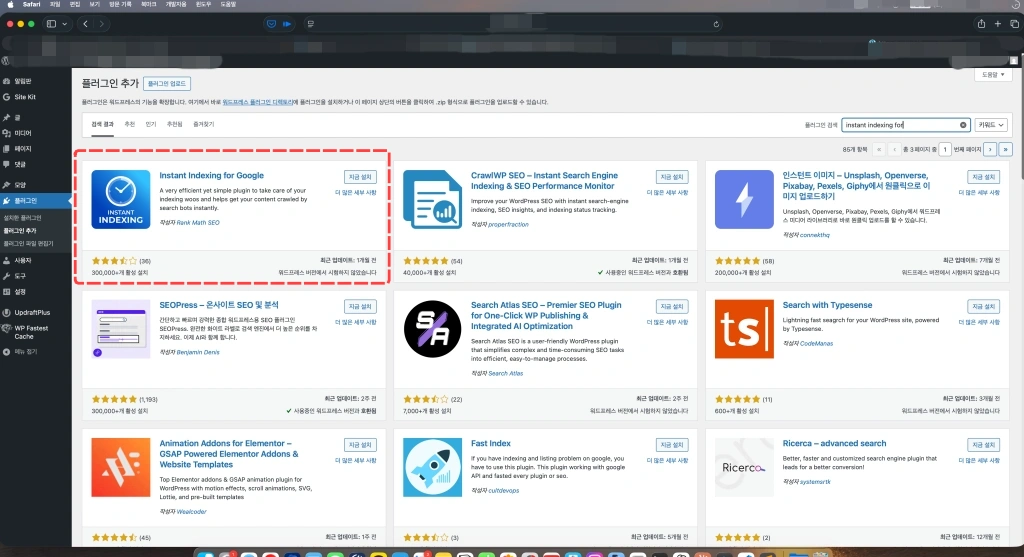Viewport: 1024px width, 557px height.
Task: Go to the next results page
Action: coord(989,149)
